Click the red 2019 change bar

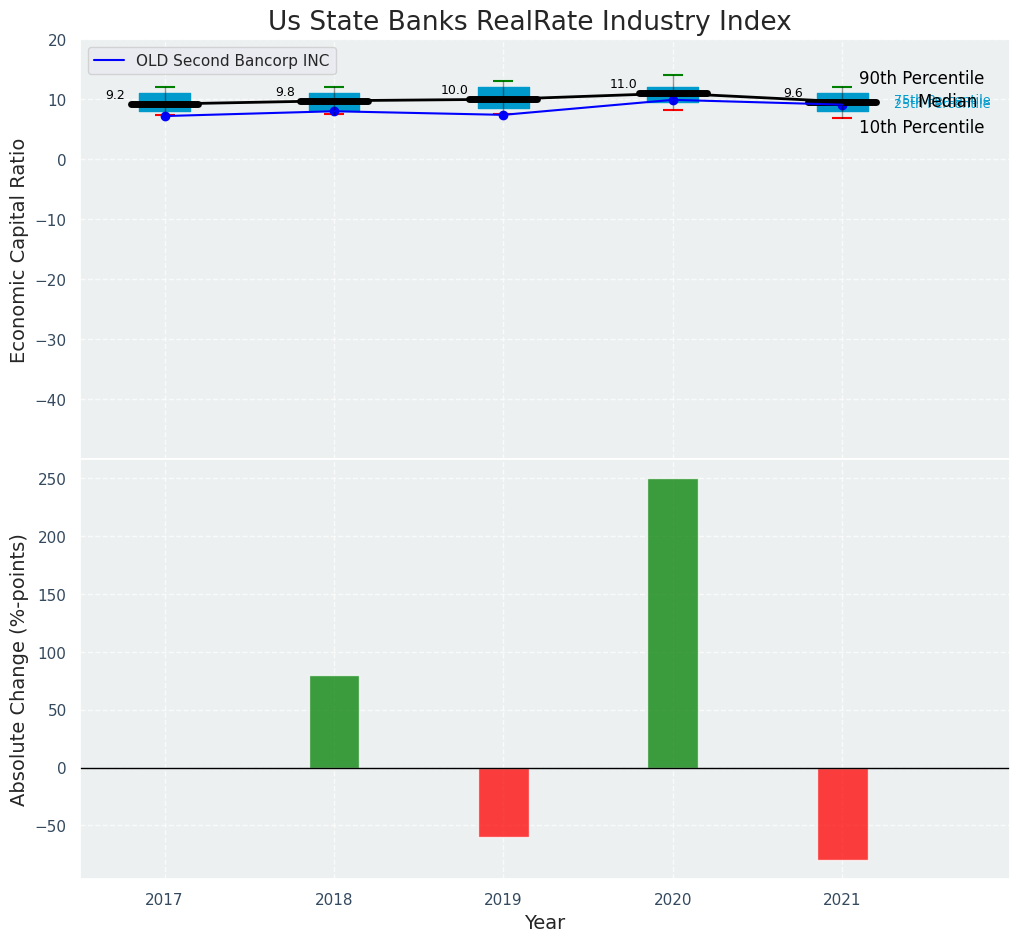(503, 802)
